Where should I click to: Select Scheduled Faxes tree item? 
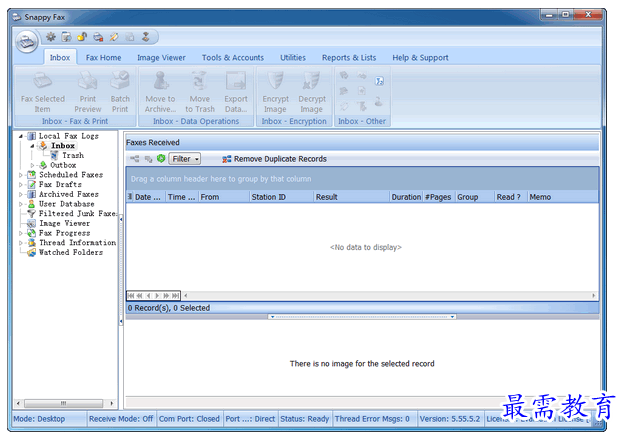(x=71, y=175)
